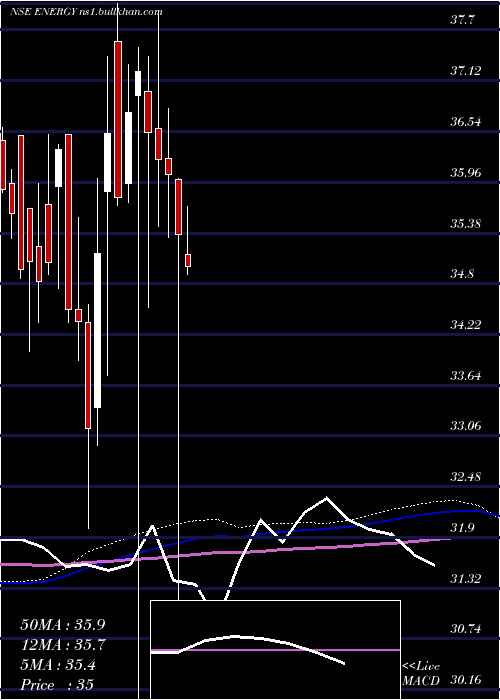The height and width of the screenshot is (700, 500).
Task: Click the 30.74 price axis label
Action: click(466, 629)
